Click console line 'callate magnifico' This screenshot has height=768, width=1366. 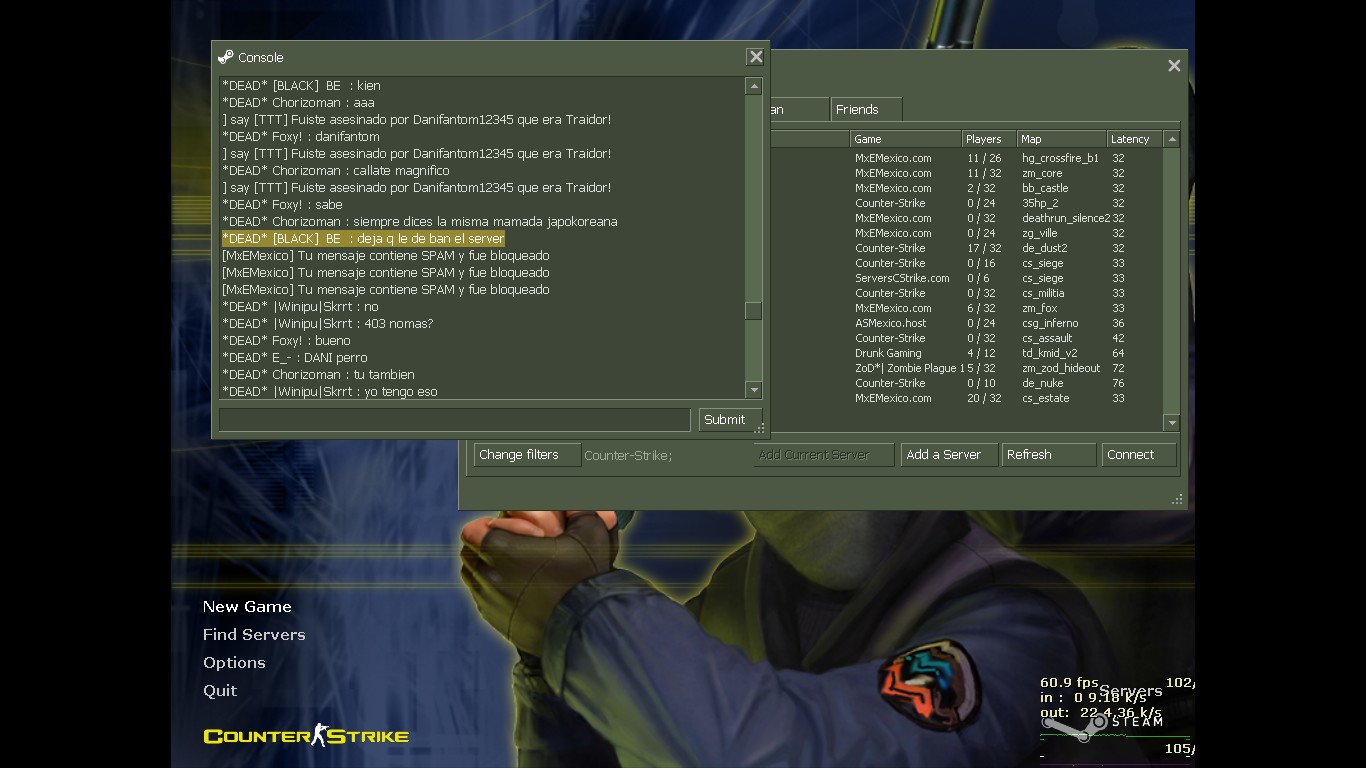pyautogui.click(x=336, y=171)
